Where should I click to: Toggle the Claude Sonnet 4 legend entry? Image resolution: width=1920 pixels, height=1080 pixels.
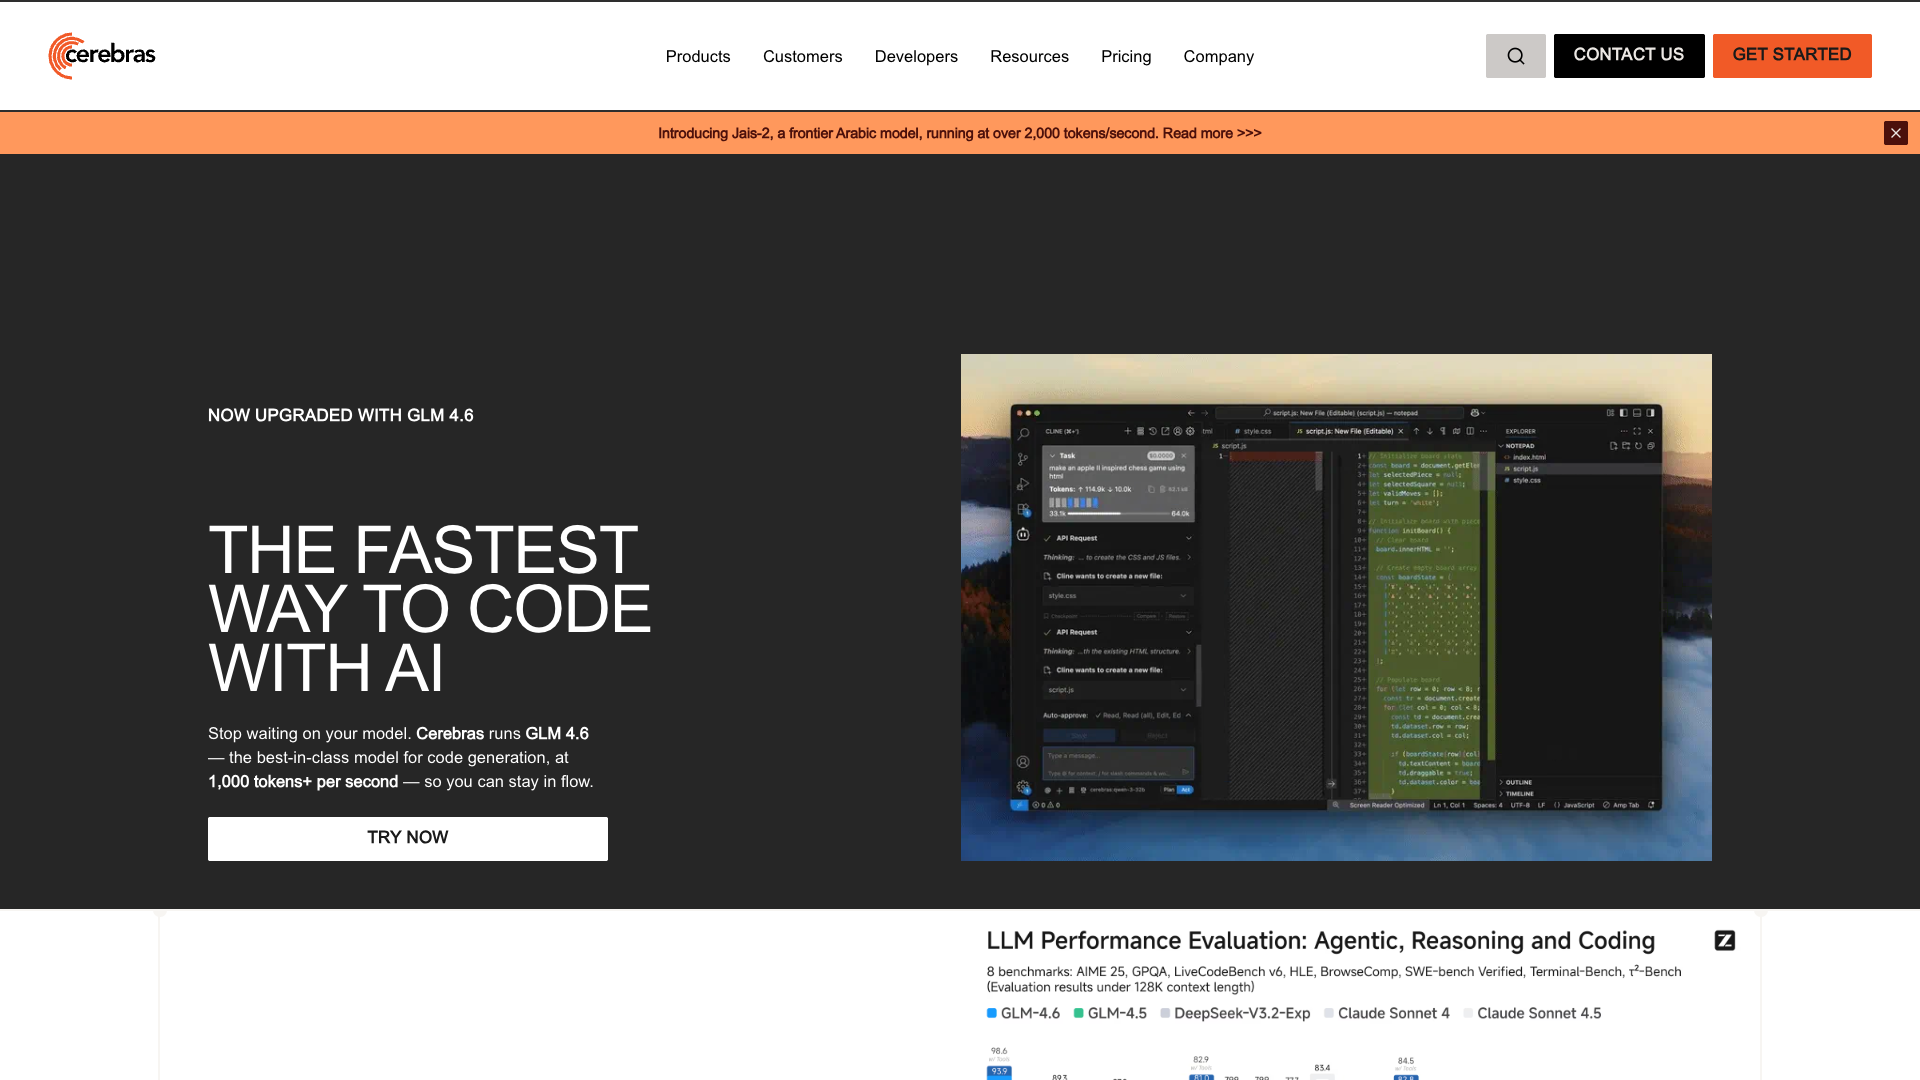pos(1387,1013)
